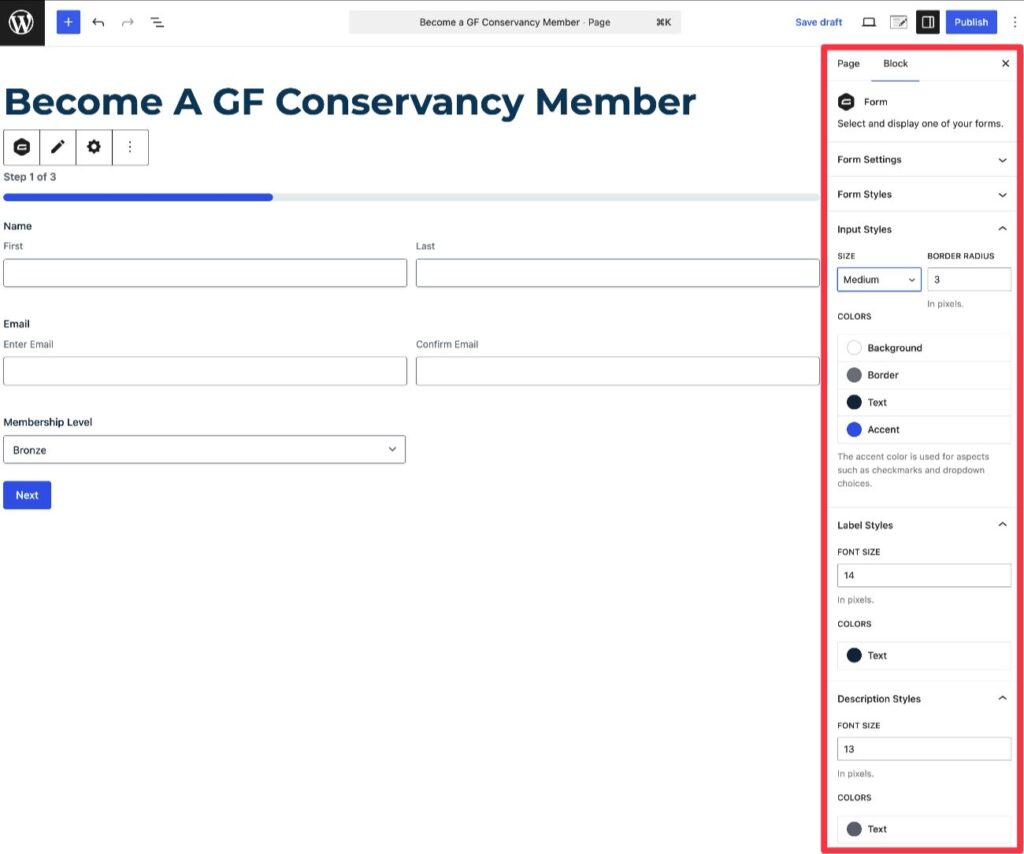Click the gear form settings icon
The height and width of the screenshot is (854, 1024).
click(x=94, y=147)
